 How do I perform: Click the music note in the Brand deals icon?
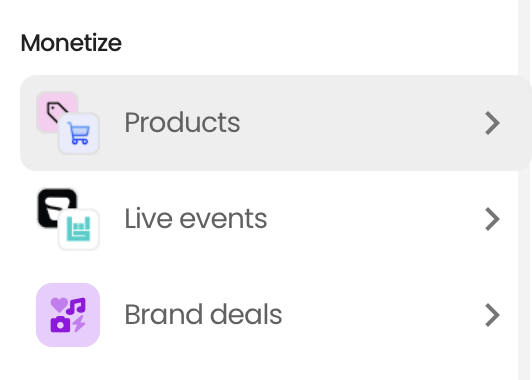(76, 306)
